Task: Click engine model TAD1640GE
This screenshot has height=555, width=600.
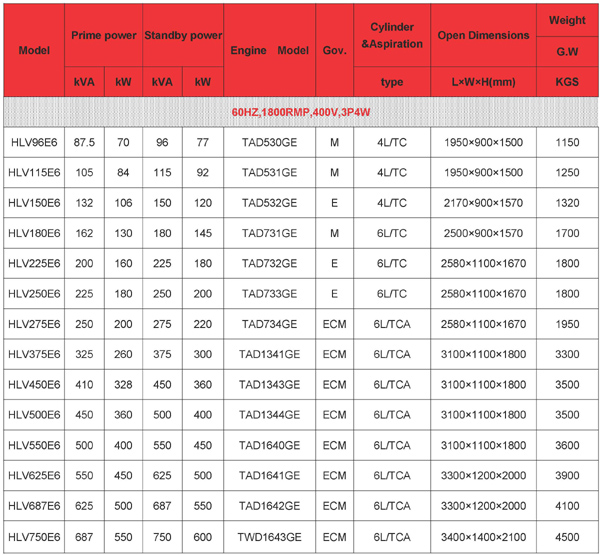Action: 269,445
